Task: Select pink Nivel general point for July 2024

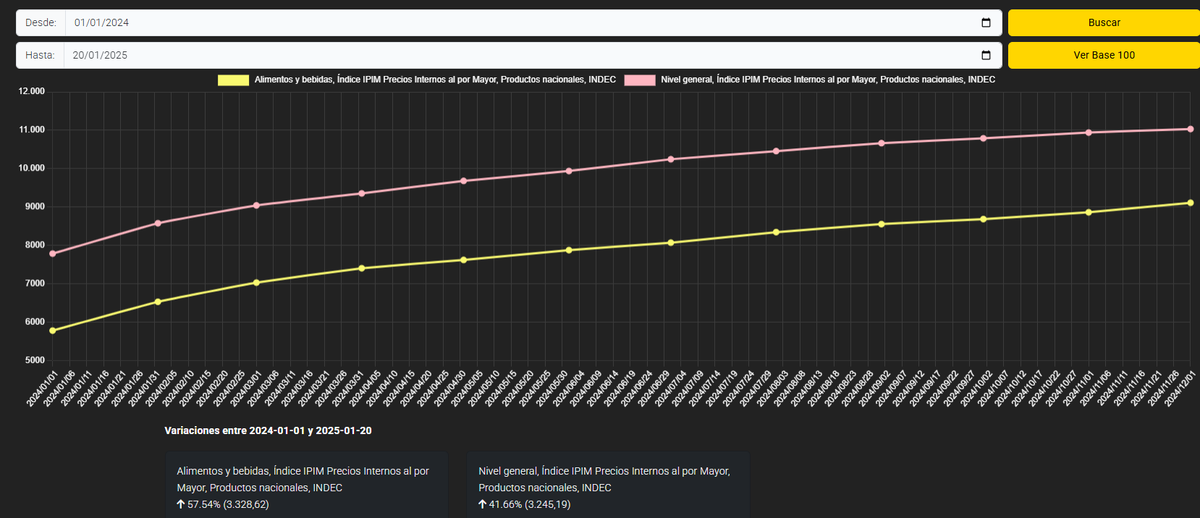Action: click(x=671, y=159)
